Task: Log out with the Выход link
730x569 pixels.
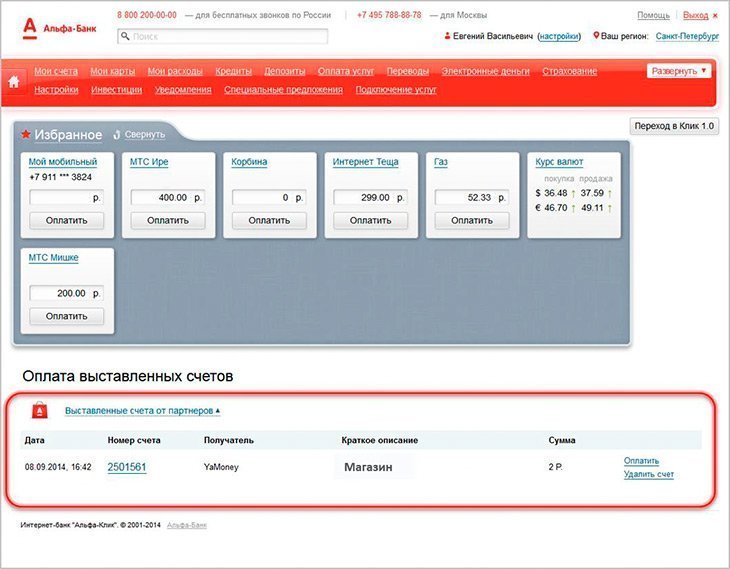Action: click(696, 15)
